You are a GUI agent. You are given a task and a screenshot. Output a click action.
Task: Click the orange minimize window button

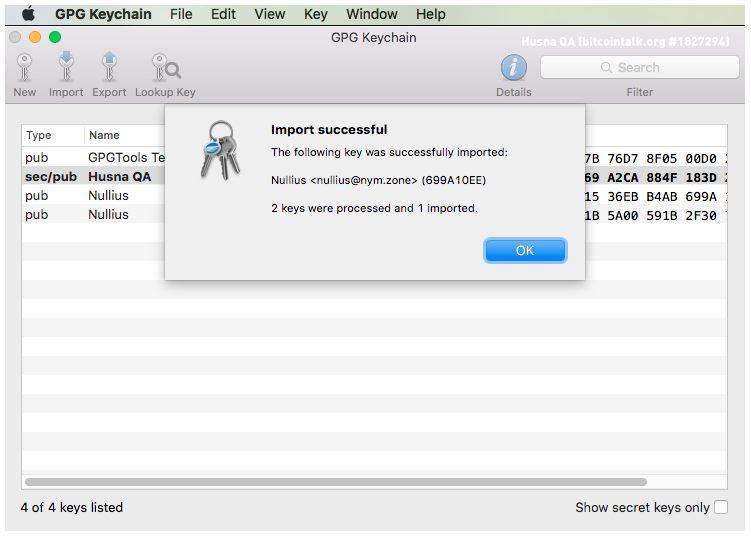click(35, 37)
